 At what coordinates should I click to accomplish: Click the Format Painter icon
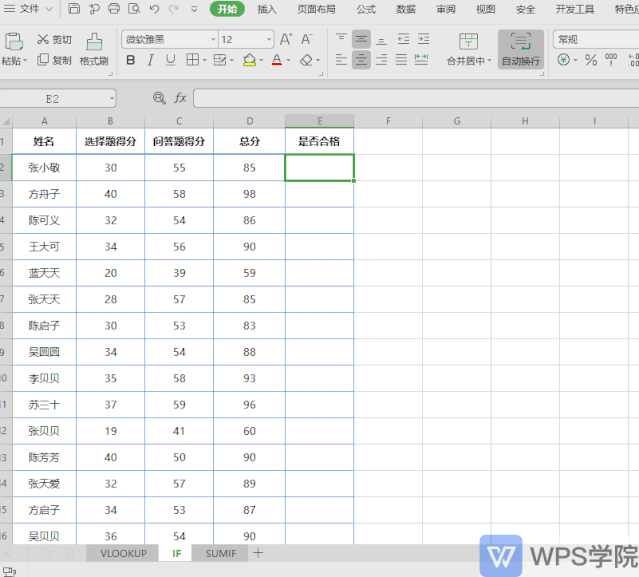tap(94, 42)
